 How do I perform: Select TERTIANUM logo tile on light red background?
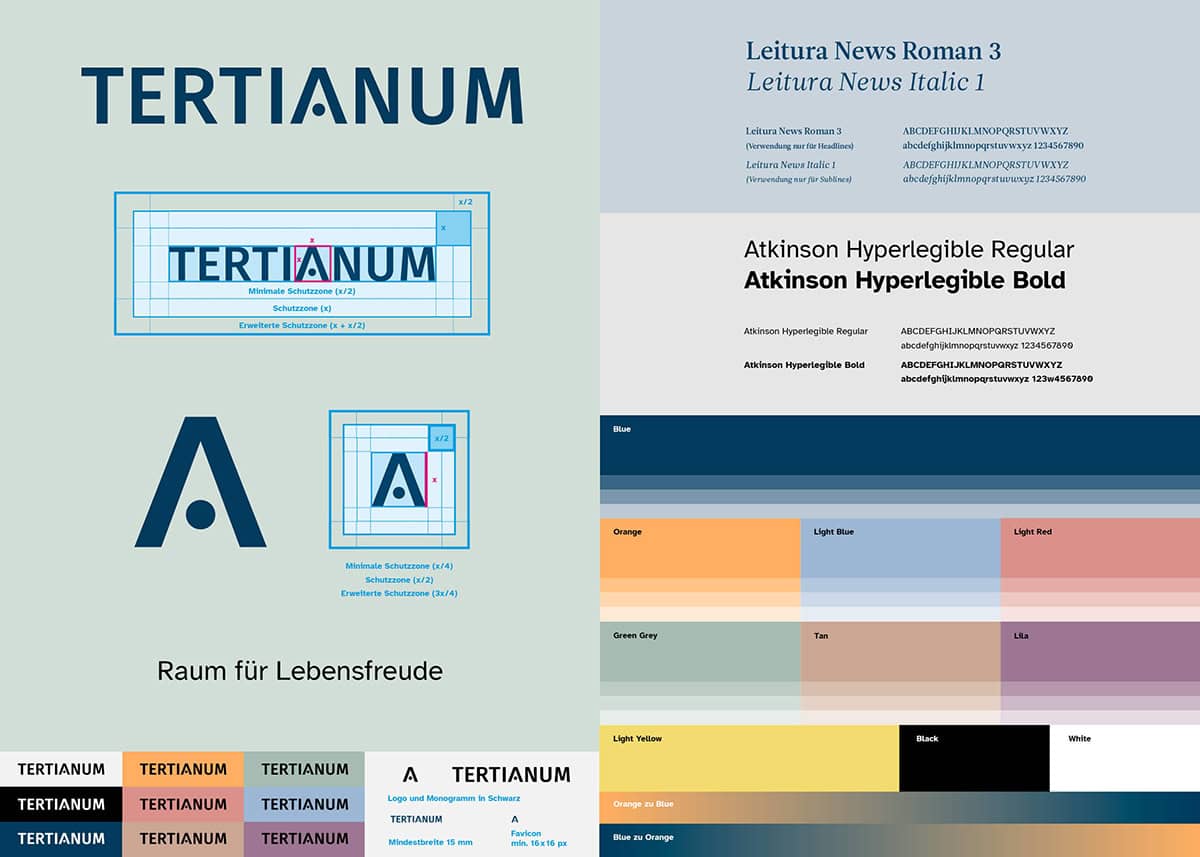183,804
